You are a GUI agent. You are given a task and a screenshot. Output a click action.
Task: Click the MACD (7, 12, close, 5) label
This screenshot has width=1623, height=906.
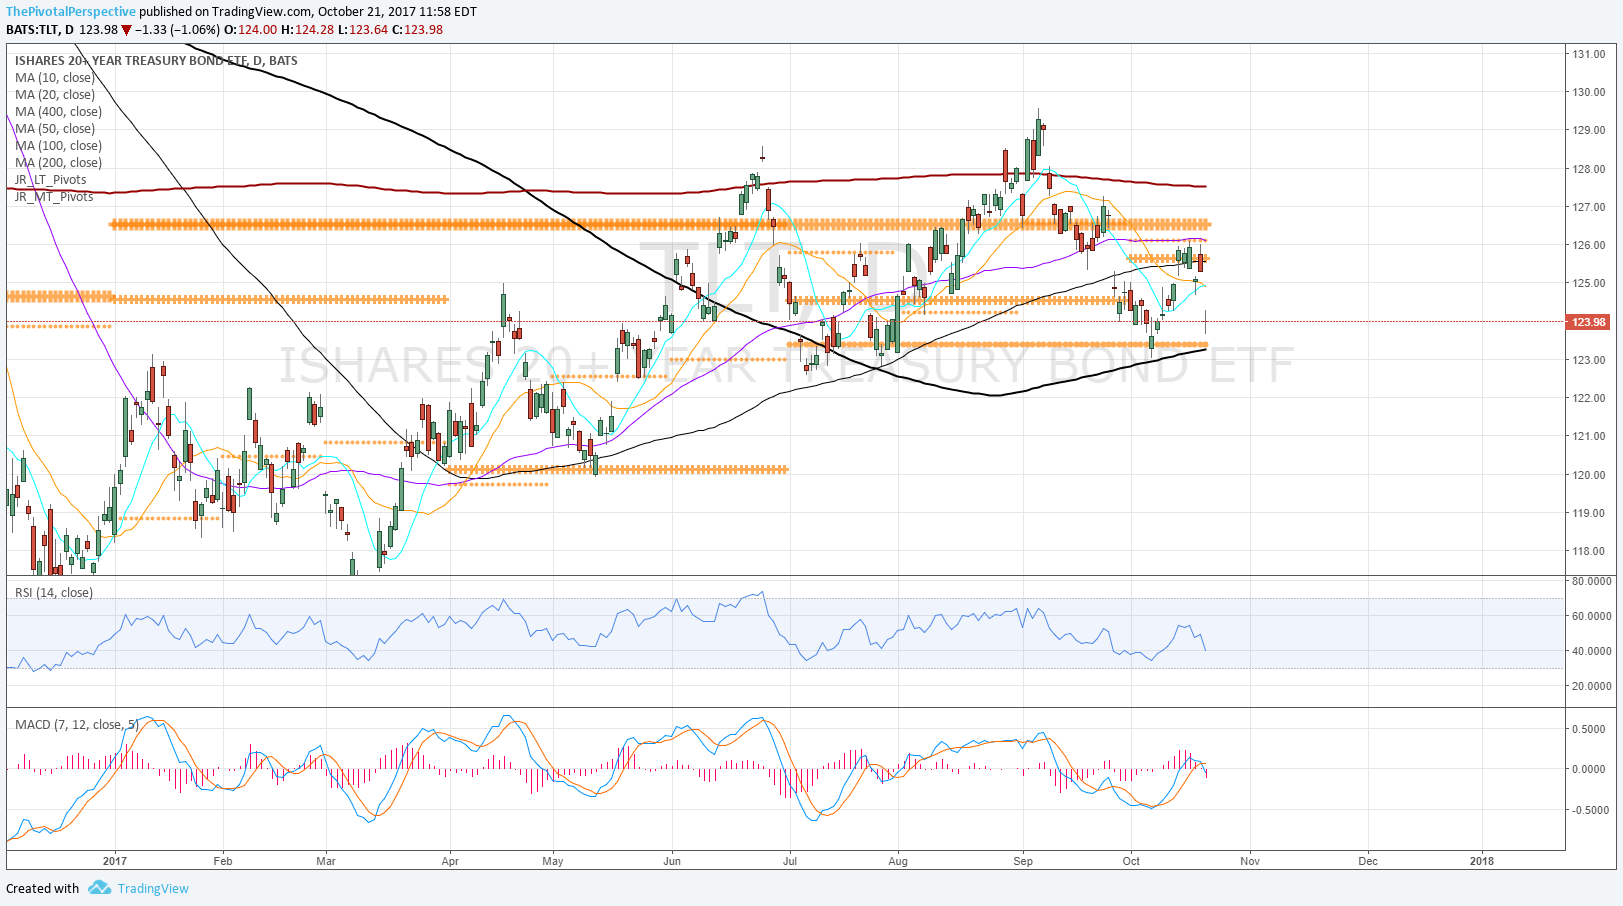(x=76, y=724)
